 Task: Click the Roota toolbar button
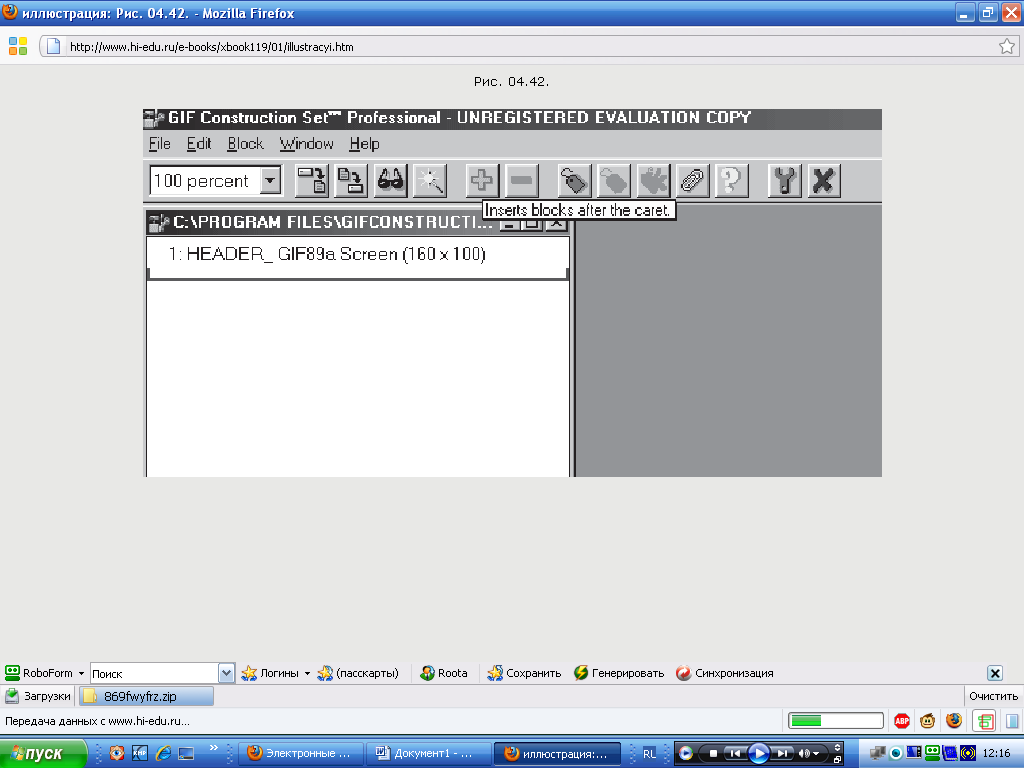click(x=444, y=673)
